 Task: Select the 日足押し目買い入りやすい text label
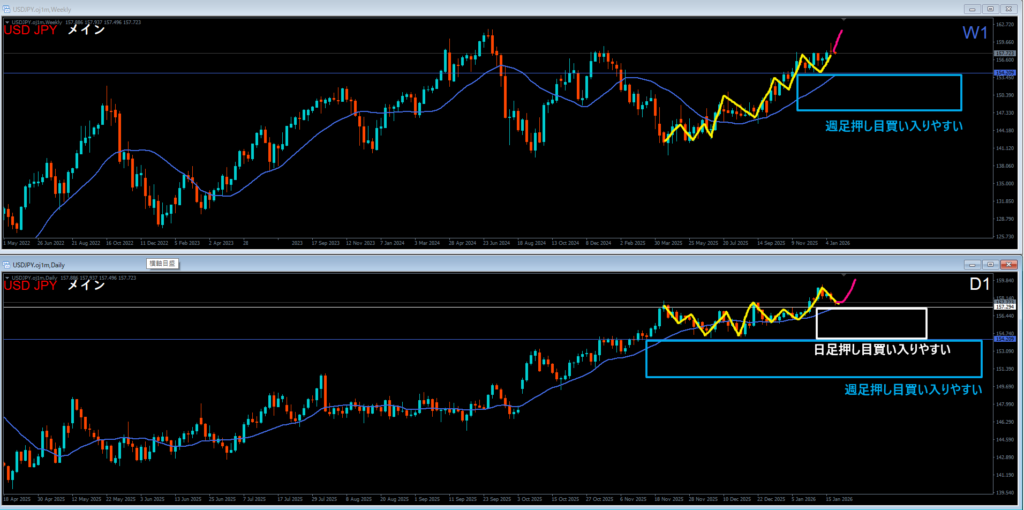(880, 350)
